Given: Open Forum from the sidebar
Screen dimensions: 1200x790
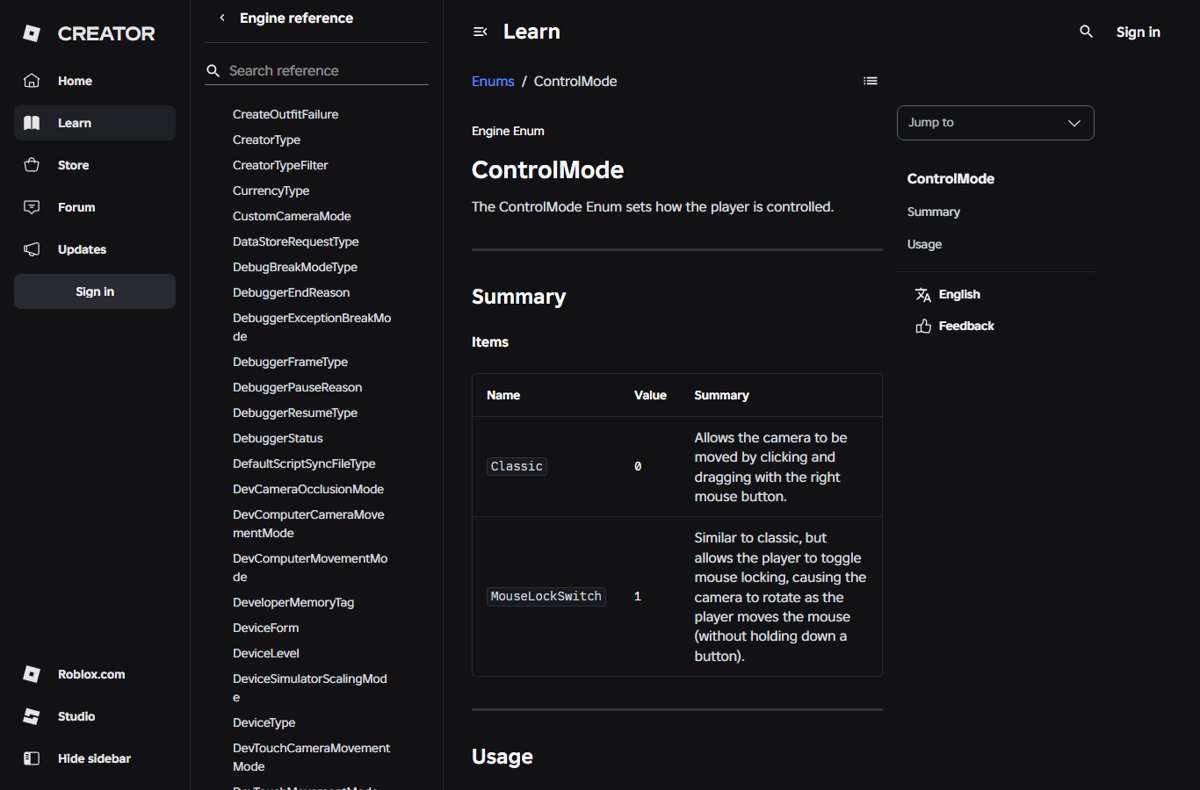Looking at the screenshot, I should (95, 207).
